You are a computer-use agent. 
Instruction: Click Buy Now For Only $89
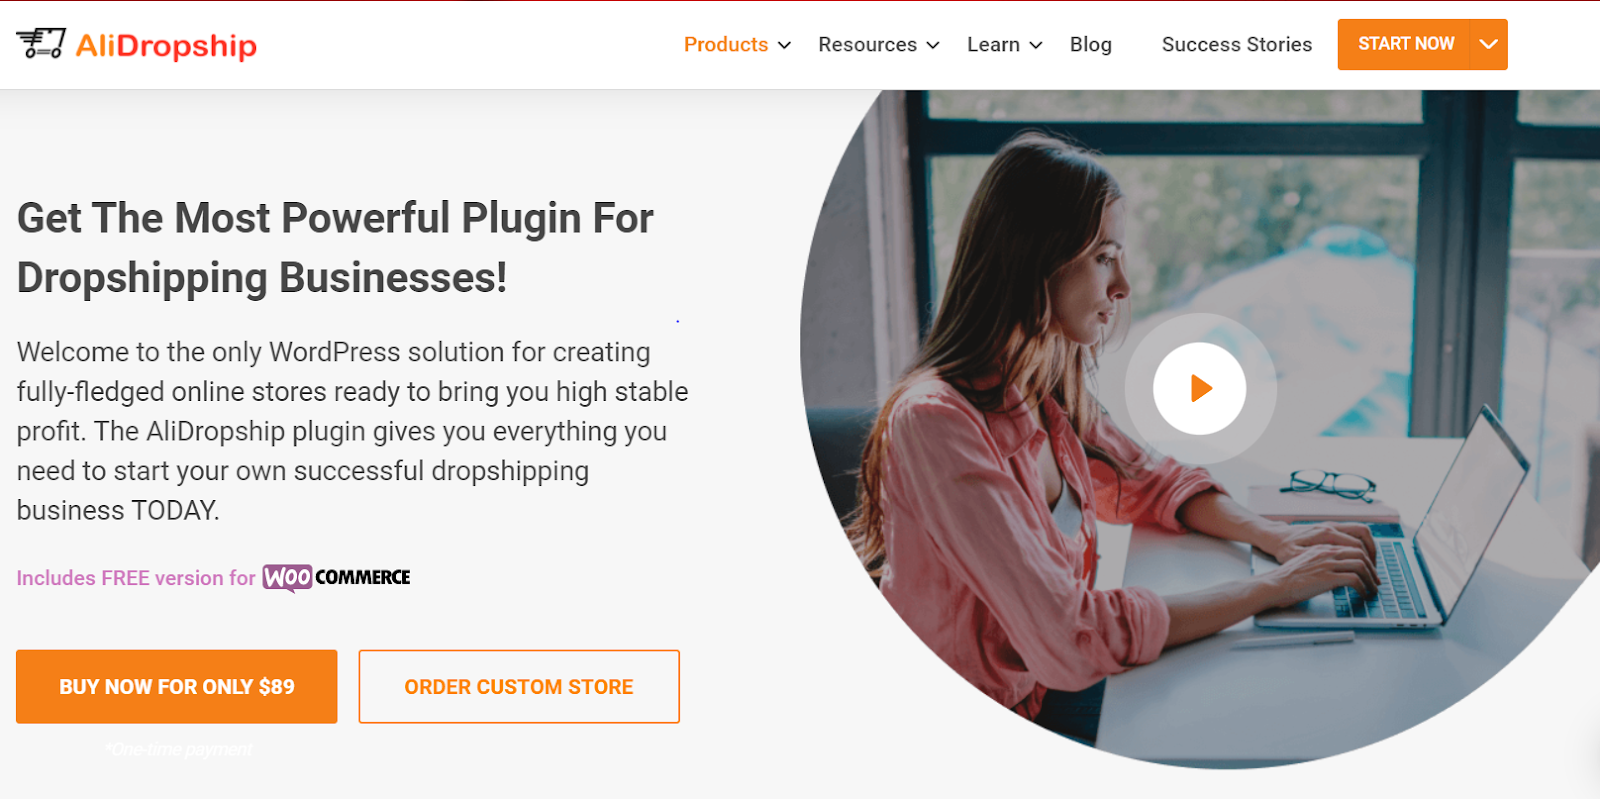click(177, 687)
